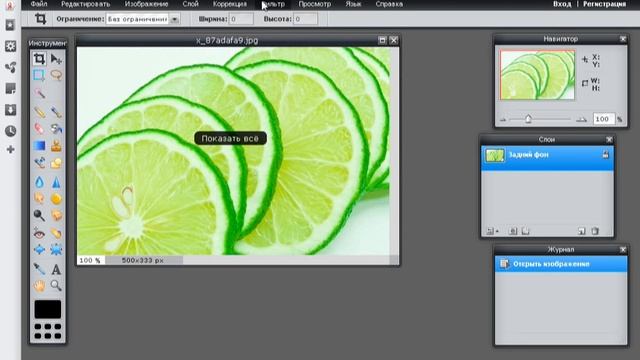Click the Navigator zoom percentage field
640x360 pixels.
click(x=603, y=119)
